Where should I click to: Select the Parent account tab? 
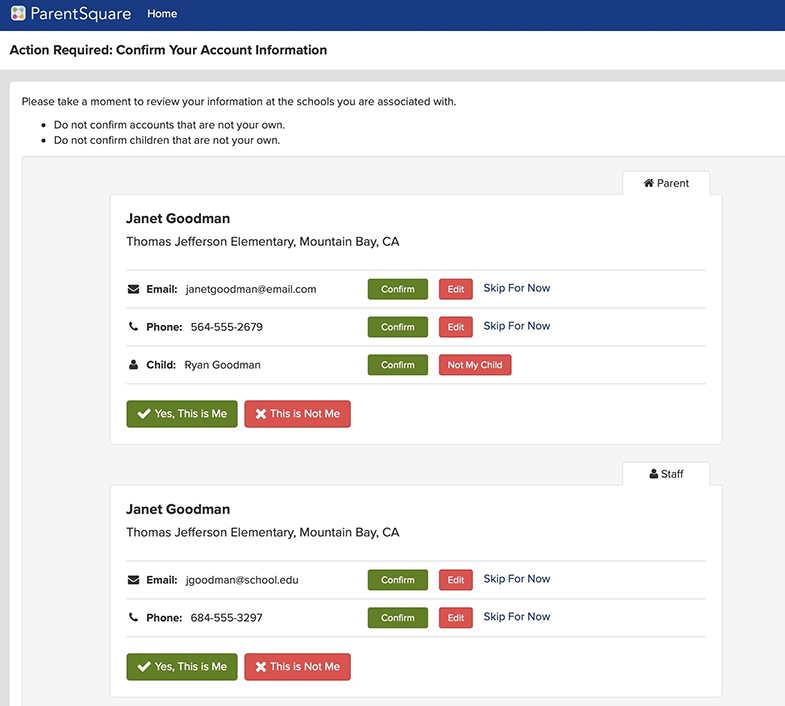(666, 183)
